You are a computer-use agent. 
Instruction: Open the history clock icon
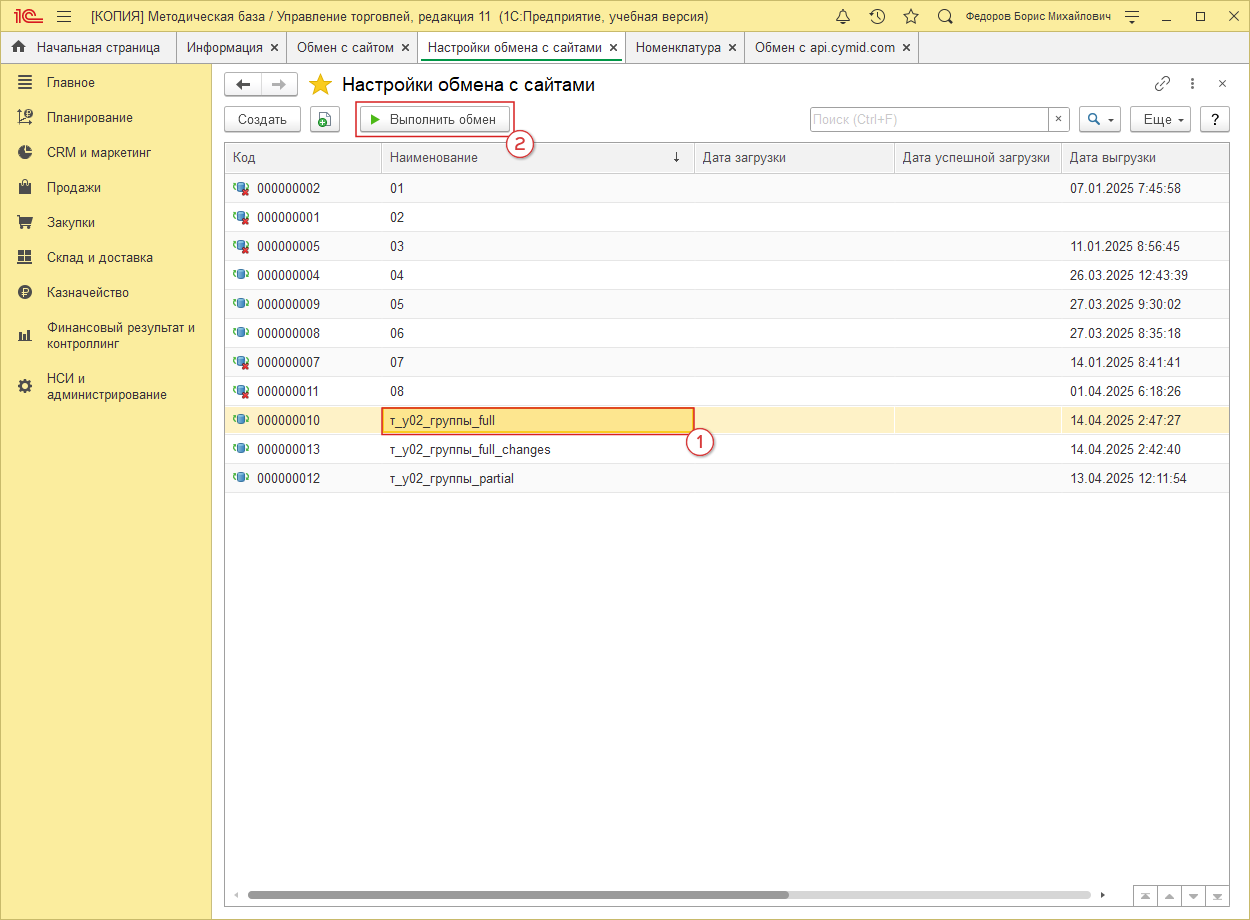pos(877,17)
